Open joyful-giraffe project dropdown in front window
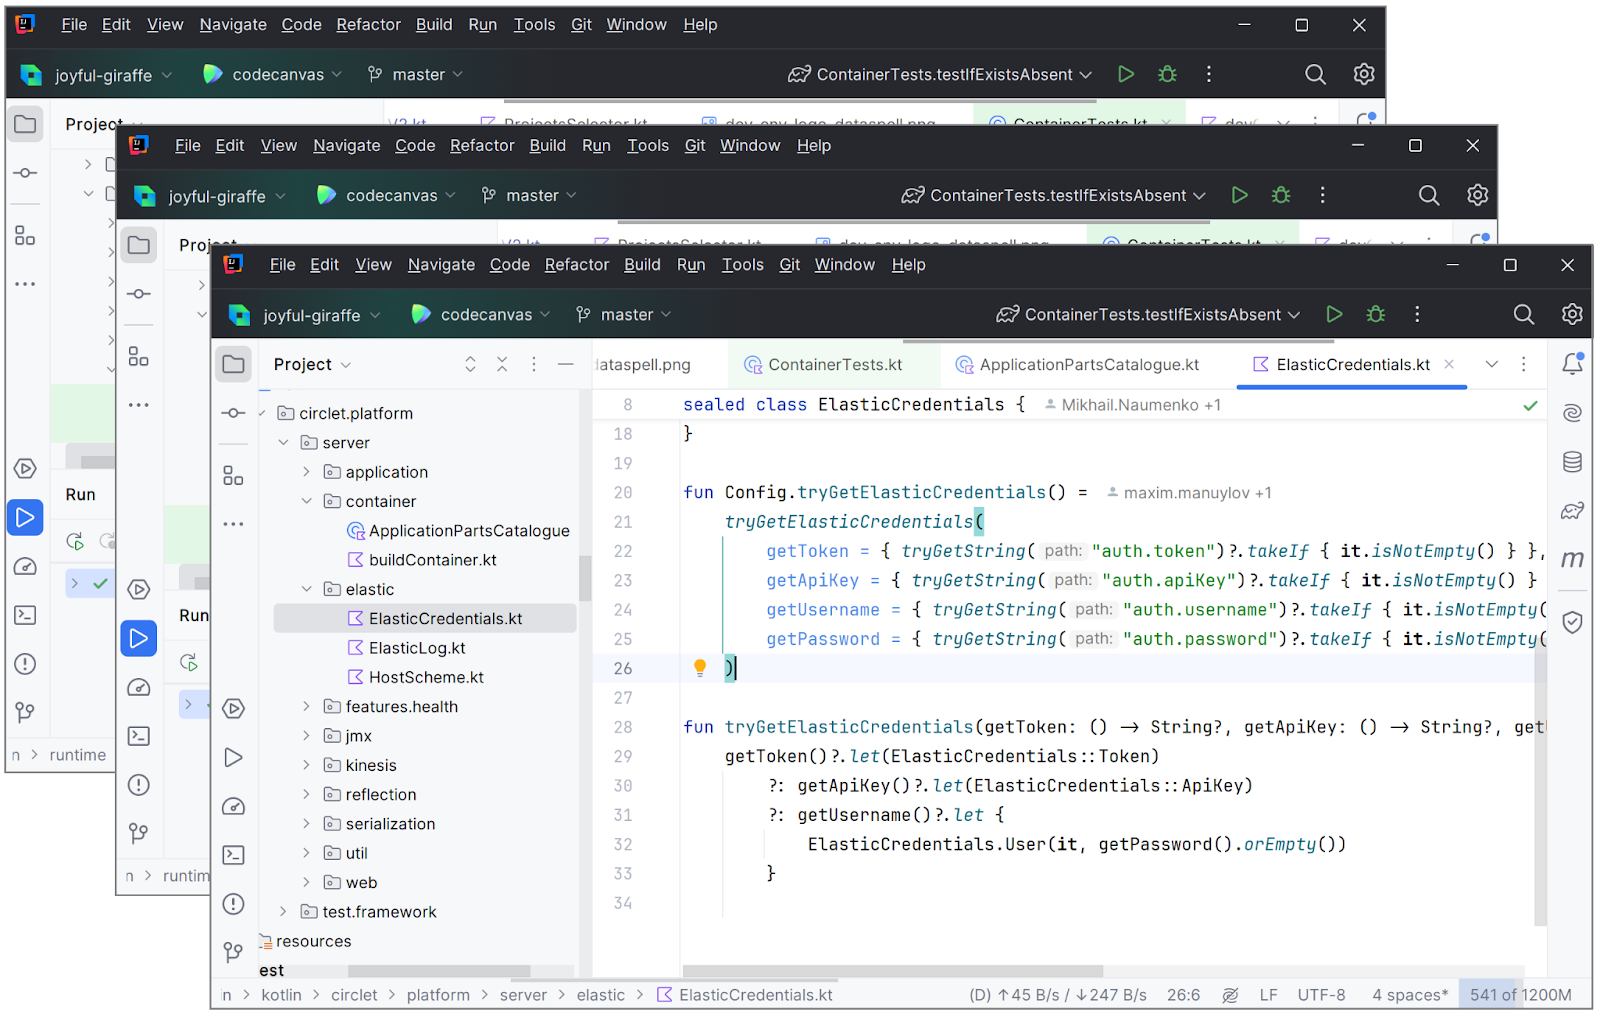The height and width of the screenshot is (1017, 1600). [305, 315]
